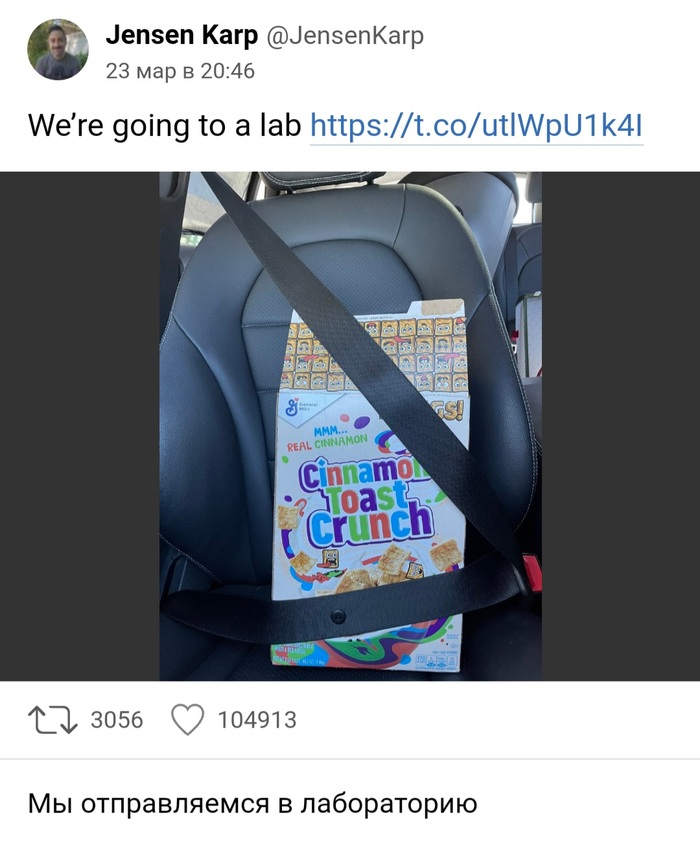Screen dimensions: 700x854
Task: Like the post with the heart icon
Action: tap(187, 720)
